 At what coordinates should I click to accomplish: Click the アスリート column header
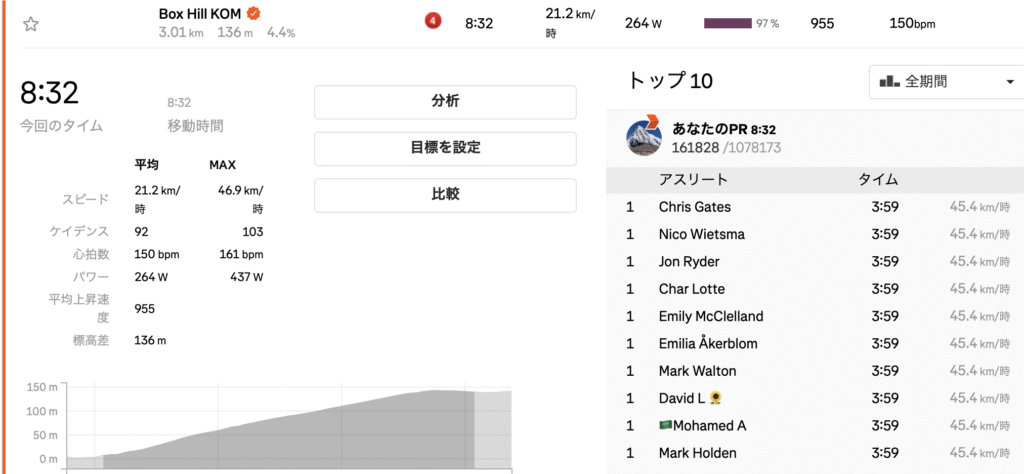693,180
